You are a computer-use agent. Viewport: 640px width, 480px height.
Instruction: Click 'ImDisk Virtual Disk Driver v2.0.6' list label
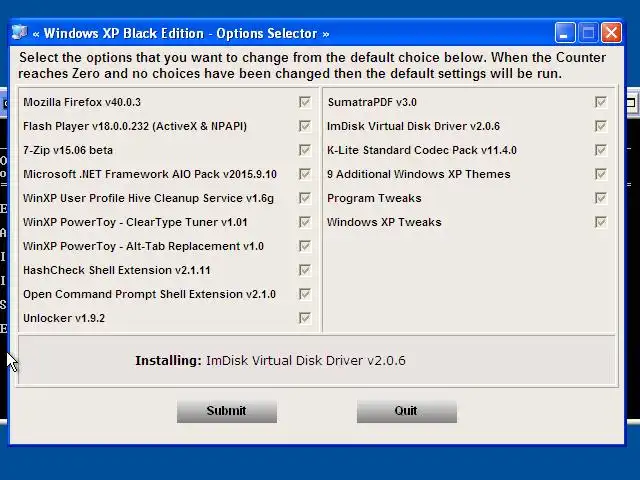[413, 126]
